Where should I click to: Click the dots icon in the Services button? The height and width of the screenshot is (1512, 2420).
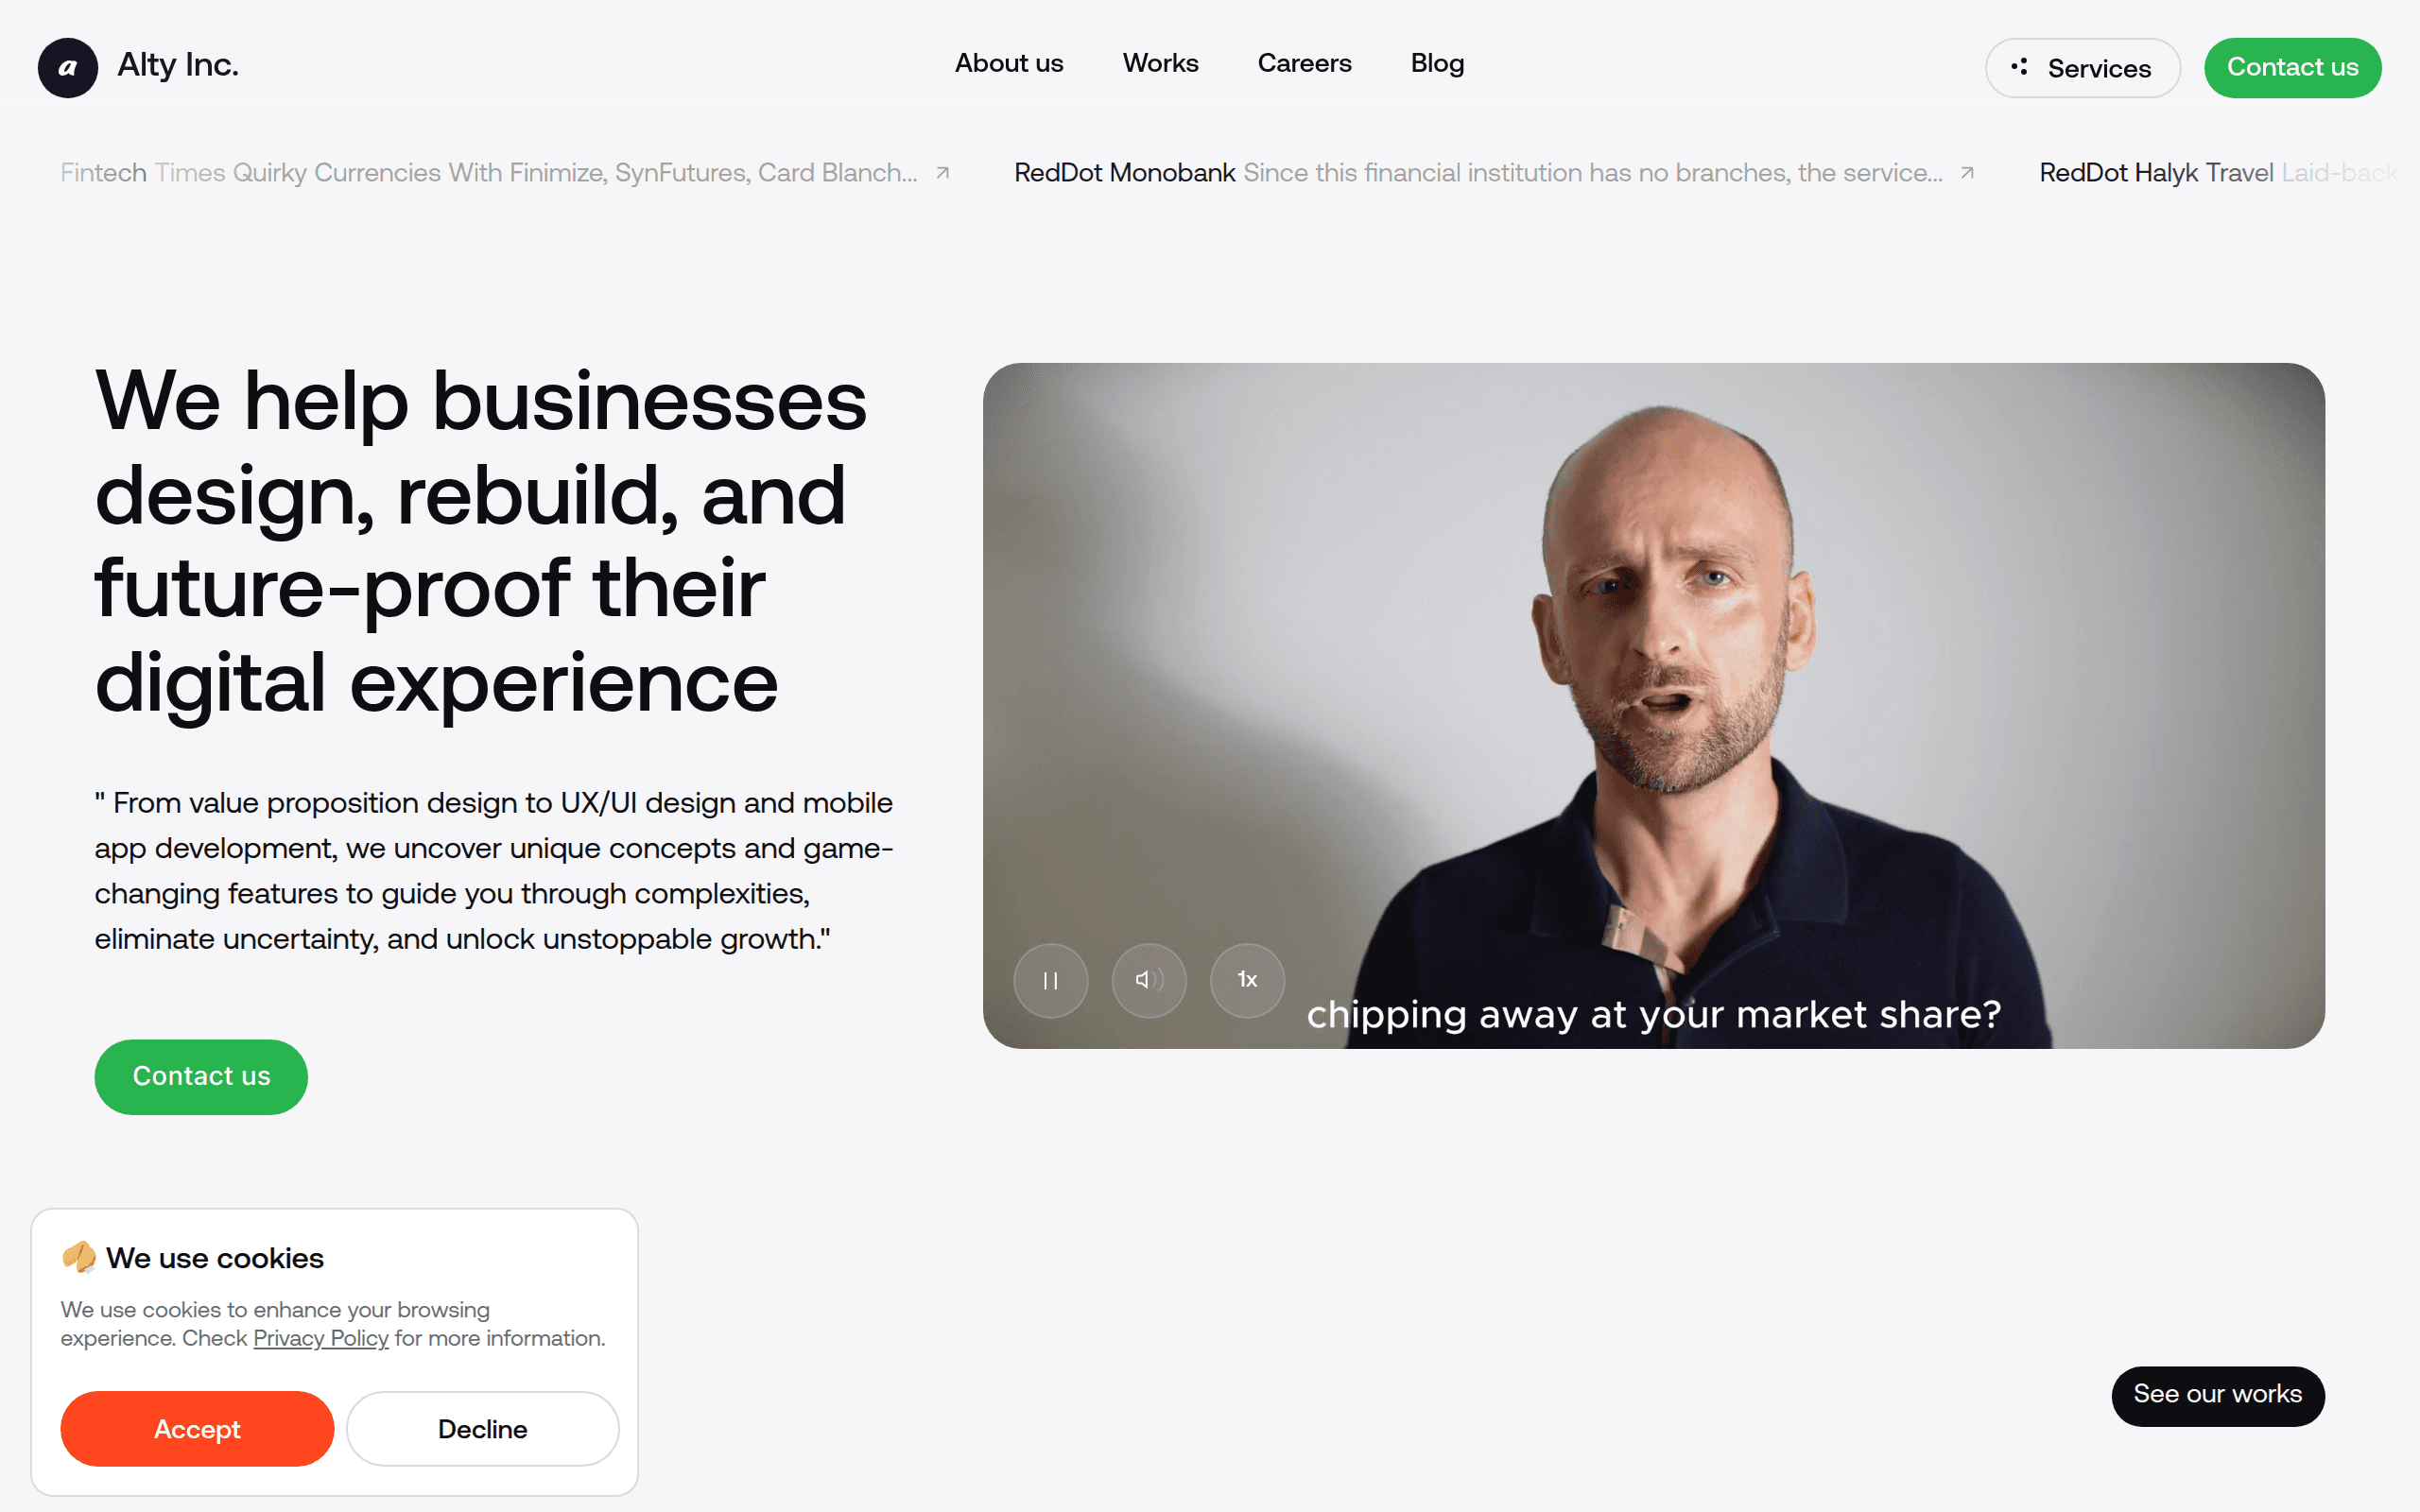point(2020,67)
